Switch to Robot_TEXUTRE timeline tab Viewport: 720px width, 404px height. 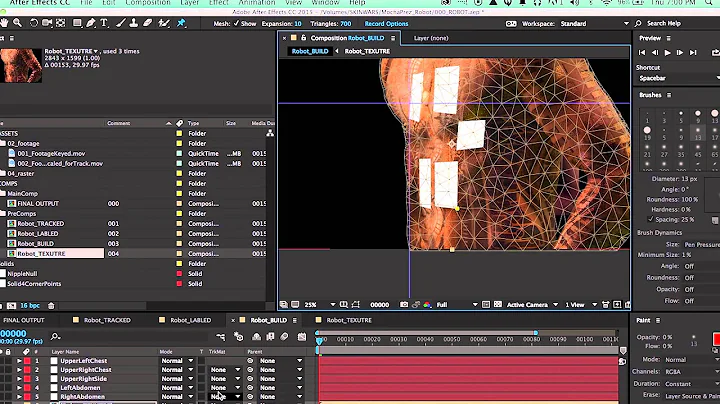[349, 320]
